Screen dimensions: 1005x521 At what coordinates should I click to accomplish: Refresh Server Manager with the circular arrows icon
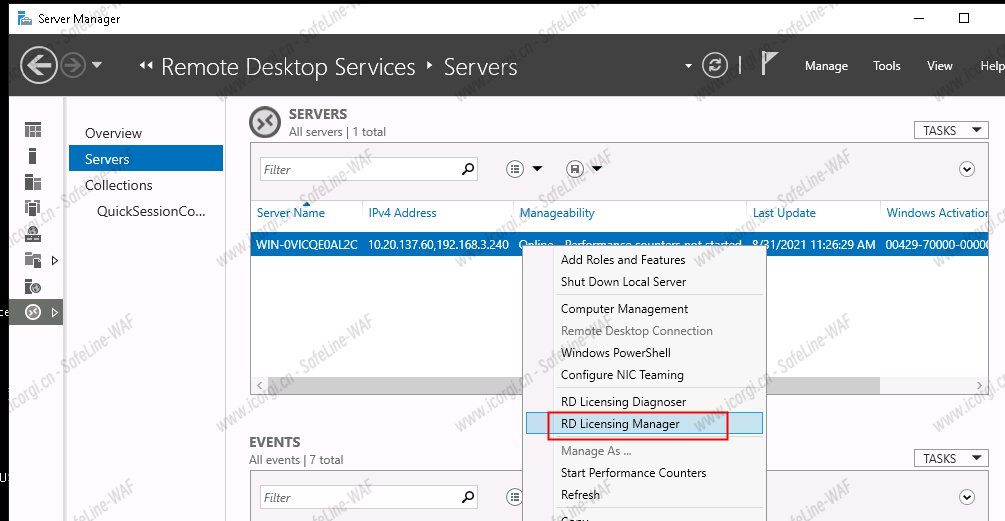pos(715,65)
